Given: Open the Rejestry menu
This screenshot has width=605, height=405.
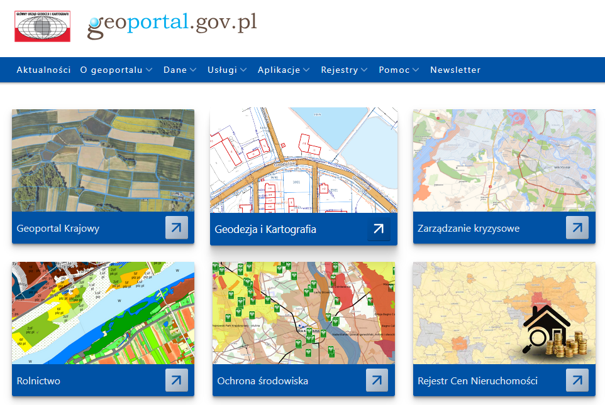Looking at the screenshot, I should 339,70.
